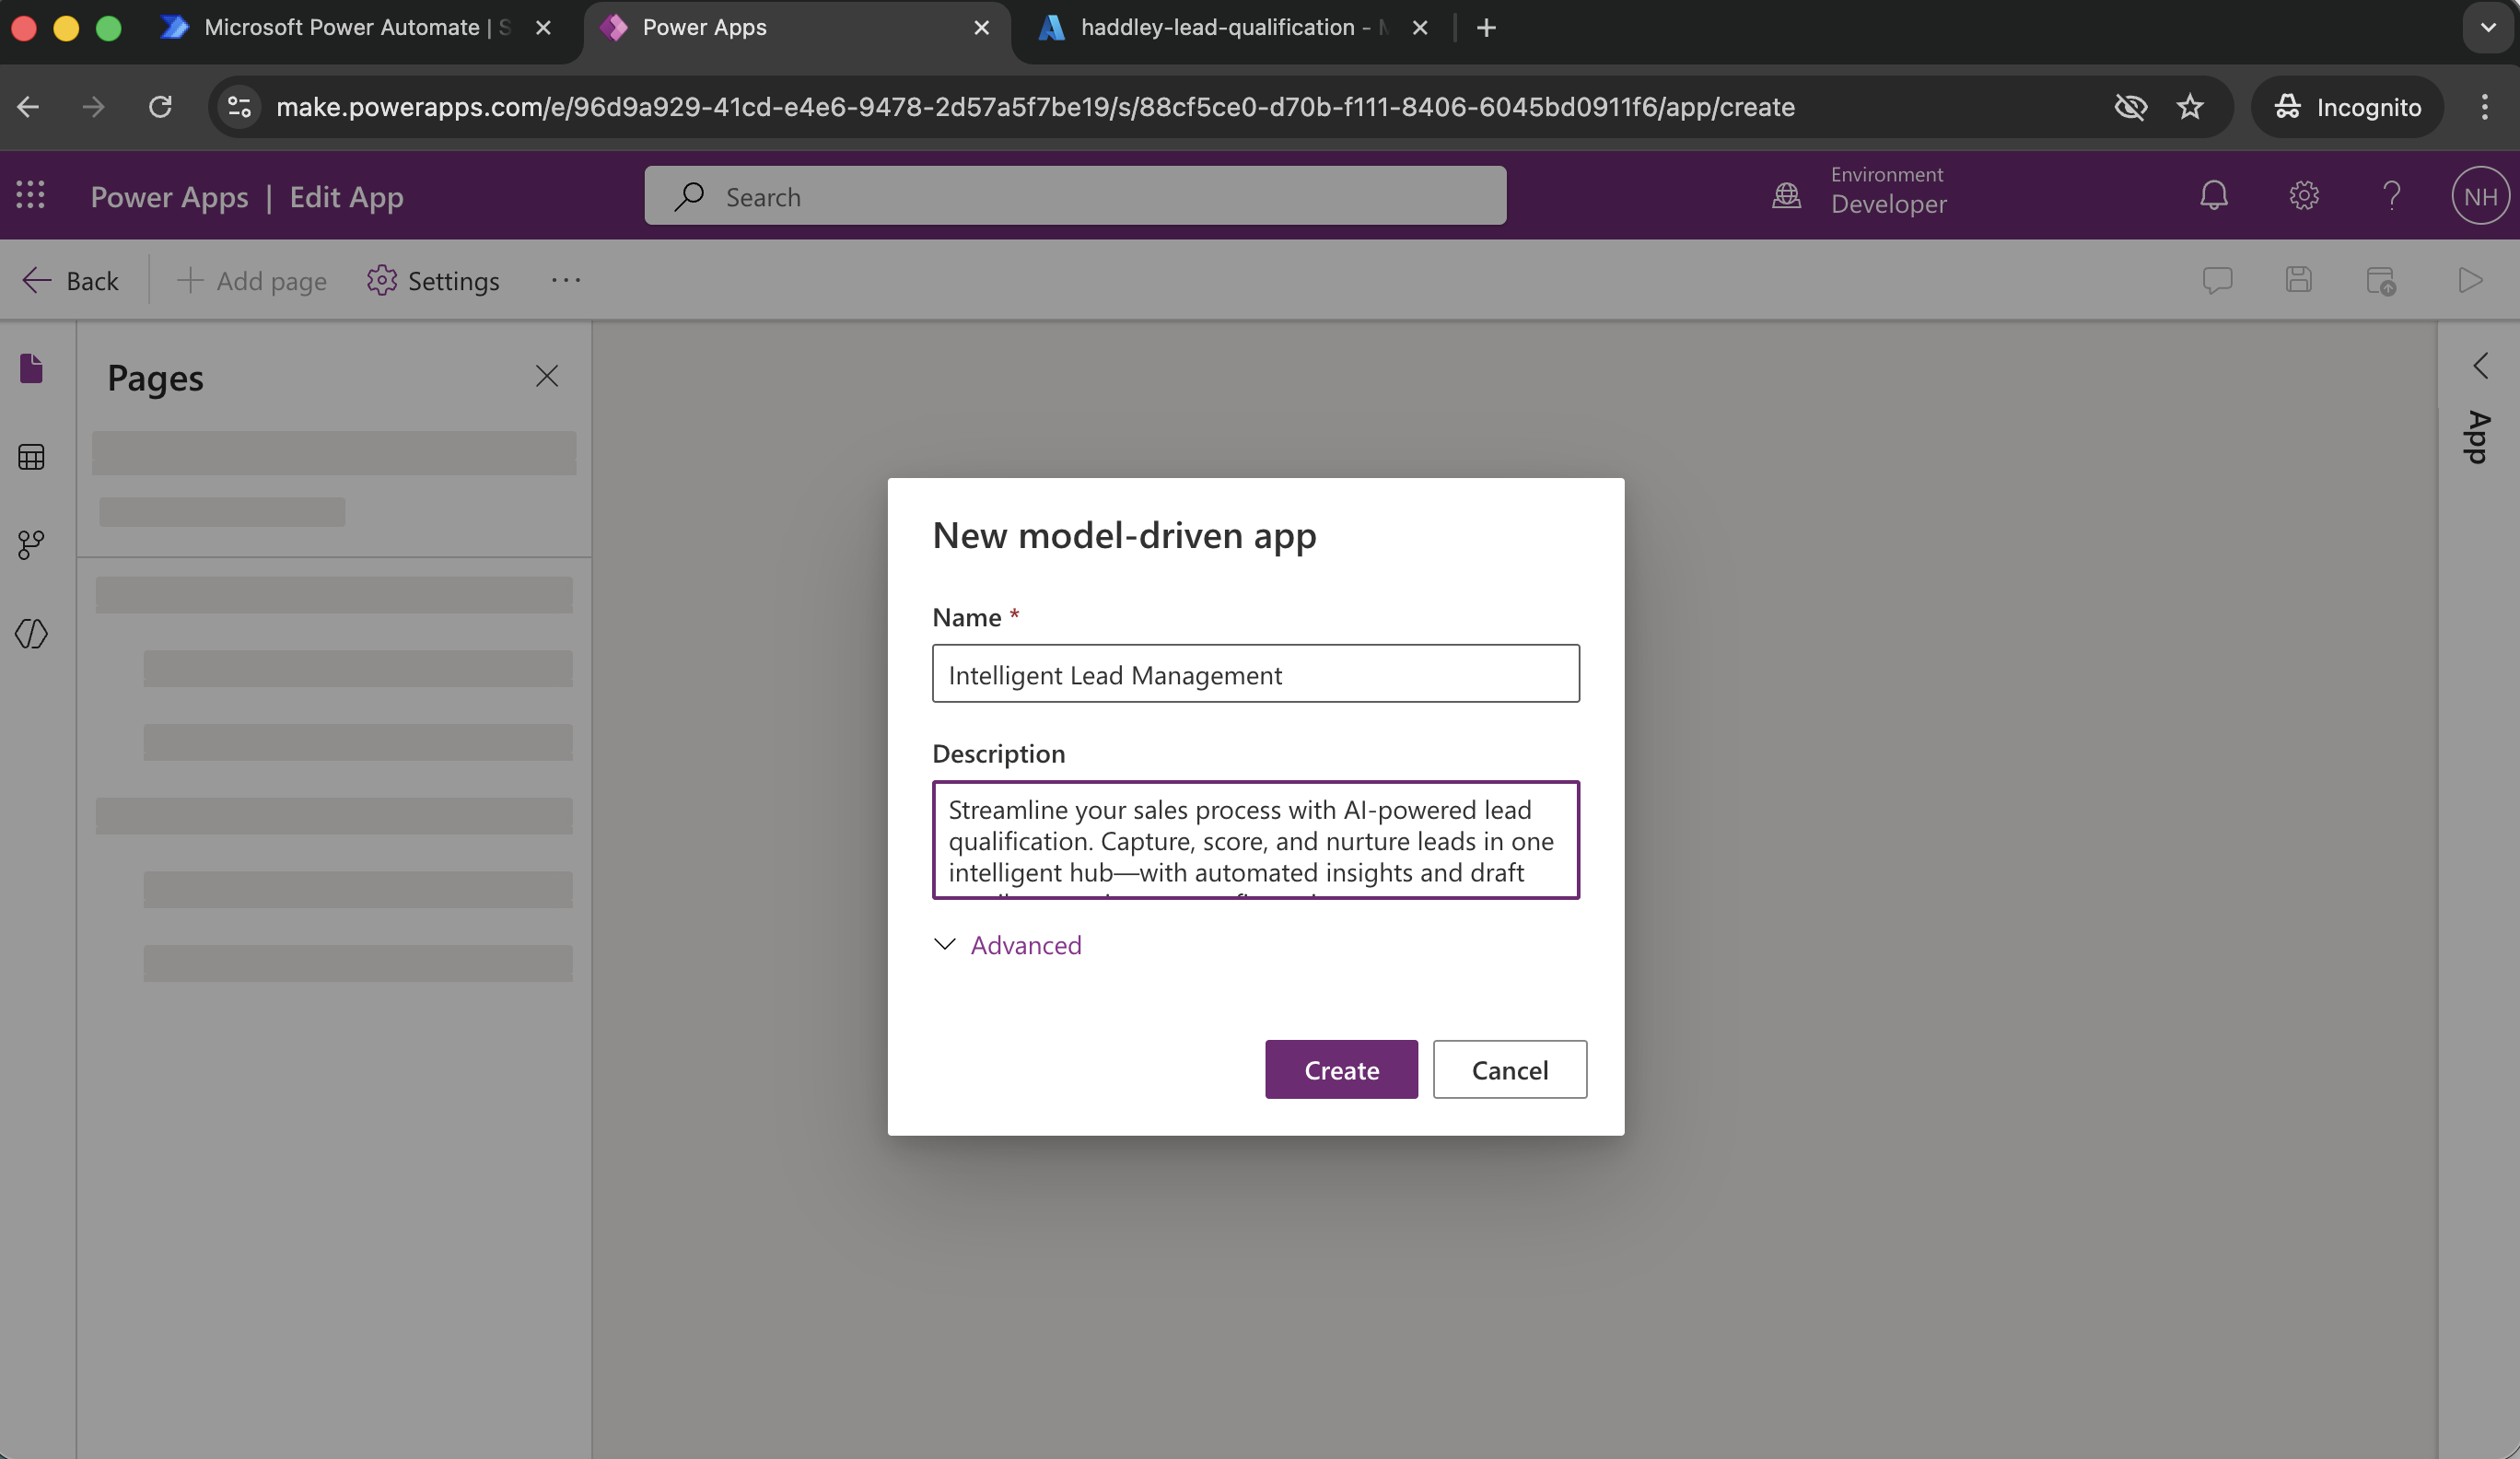Open the Data tables icon in sidebar

[x=31, y=457]
